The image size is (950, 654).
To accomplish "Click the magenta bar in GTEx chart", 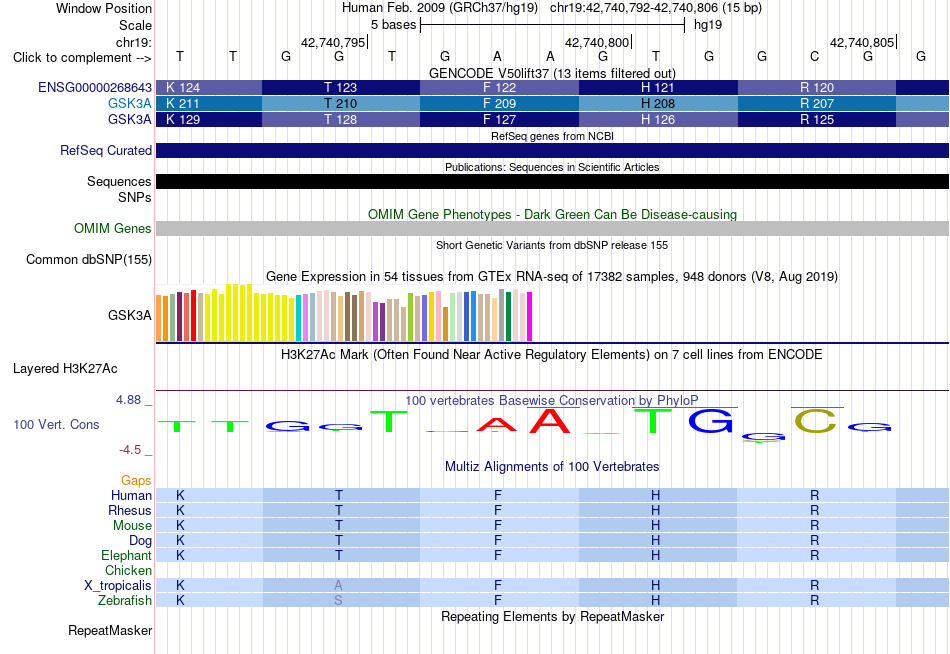I will [530, 316].
